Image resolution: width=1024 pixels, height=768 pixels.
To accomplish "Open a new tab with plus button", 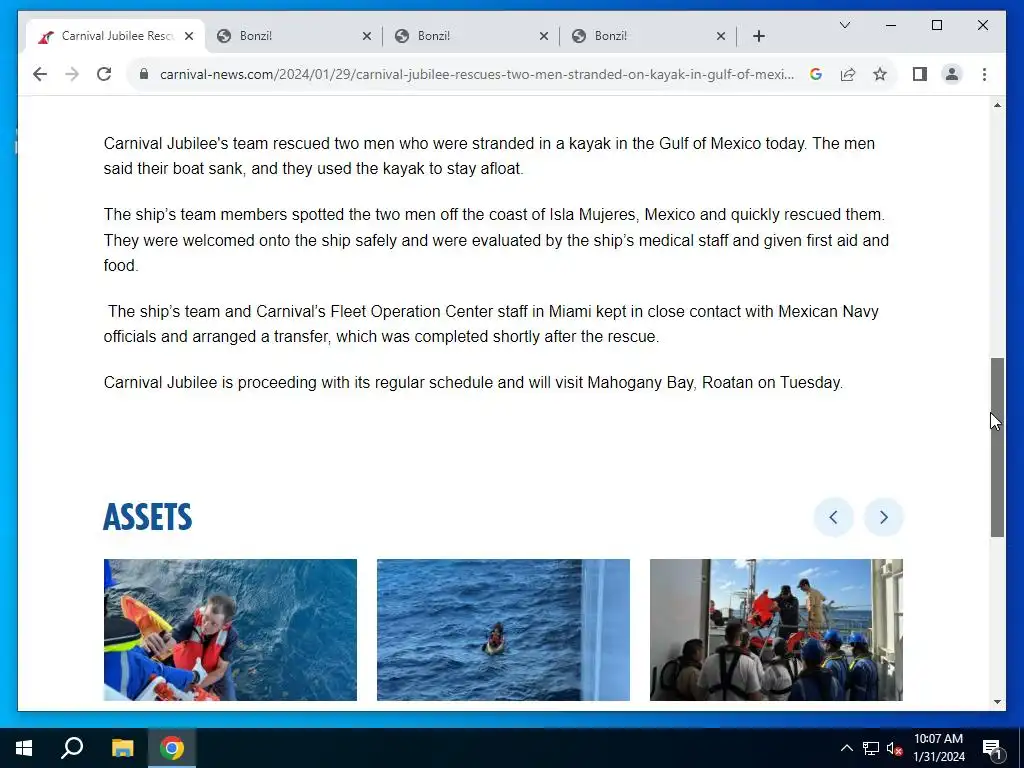I will pos(759,37).
